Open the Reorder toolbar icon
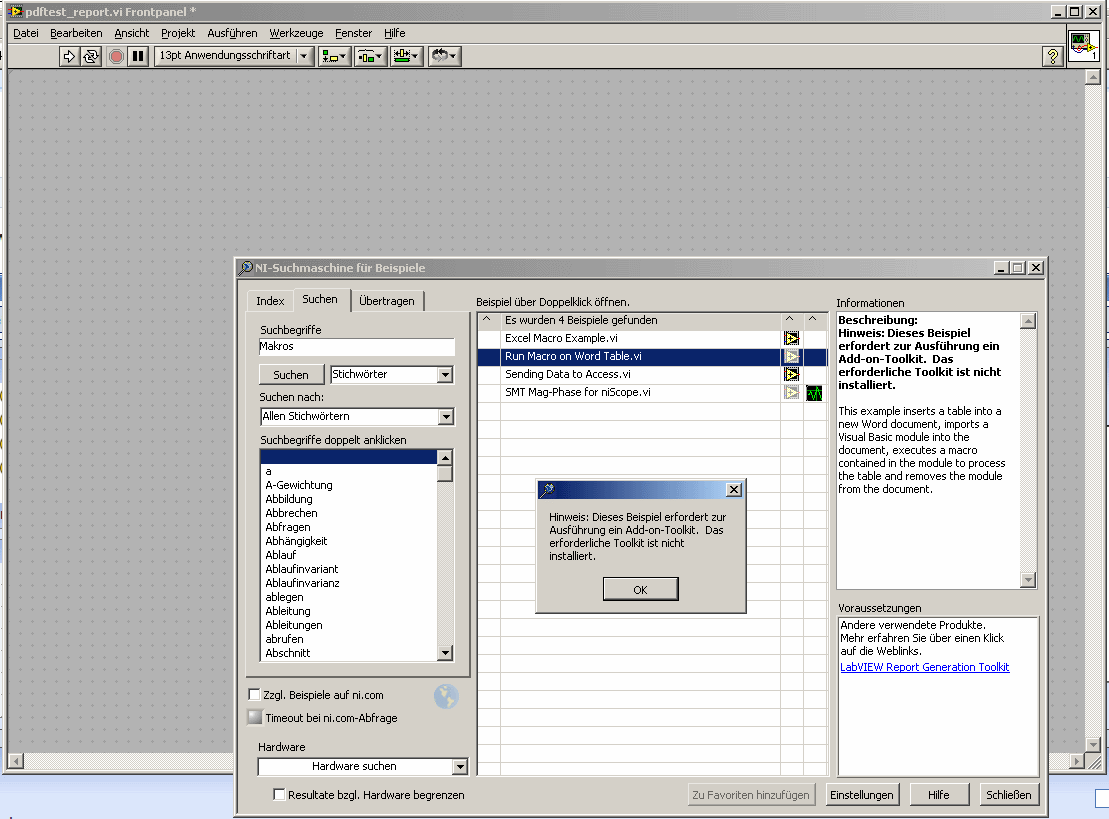Viewport: 1109px width, 819px height. click(444, 56)
